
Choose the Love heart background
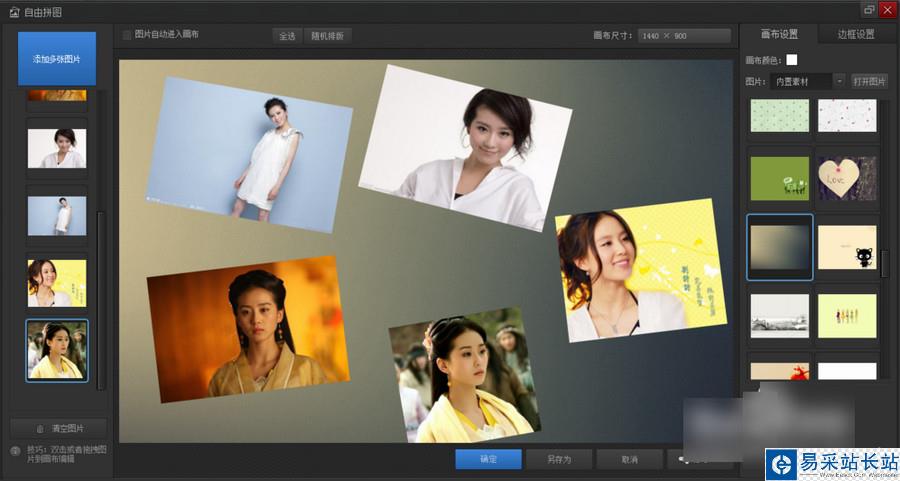(x=847, y=179)
